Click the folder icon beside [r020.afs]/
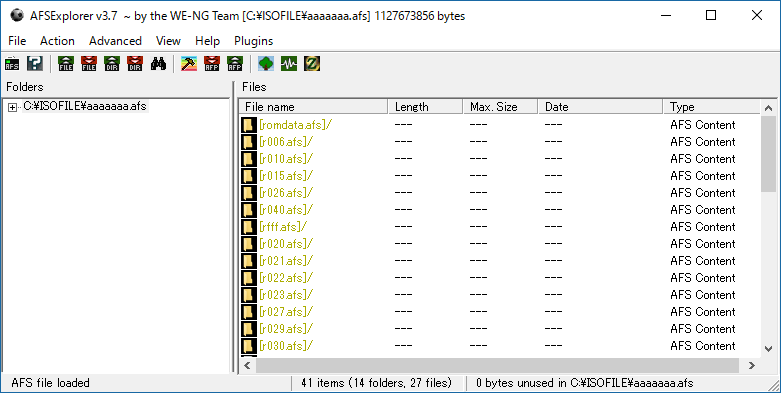 (249, 244)
